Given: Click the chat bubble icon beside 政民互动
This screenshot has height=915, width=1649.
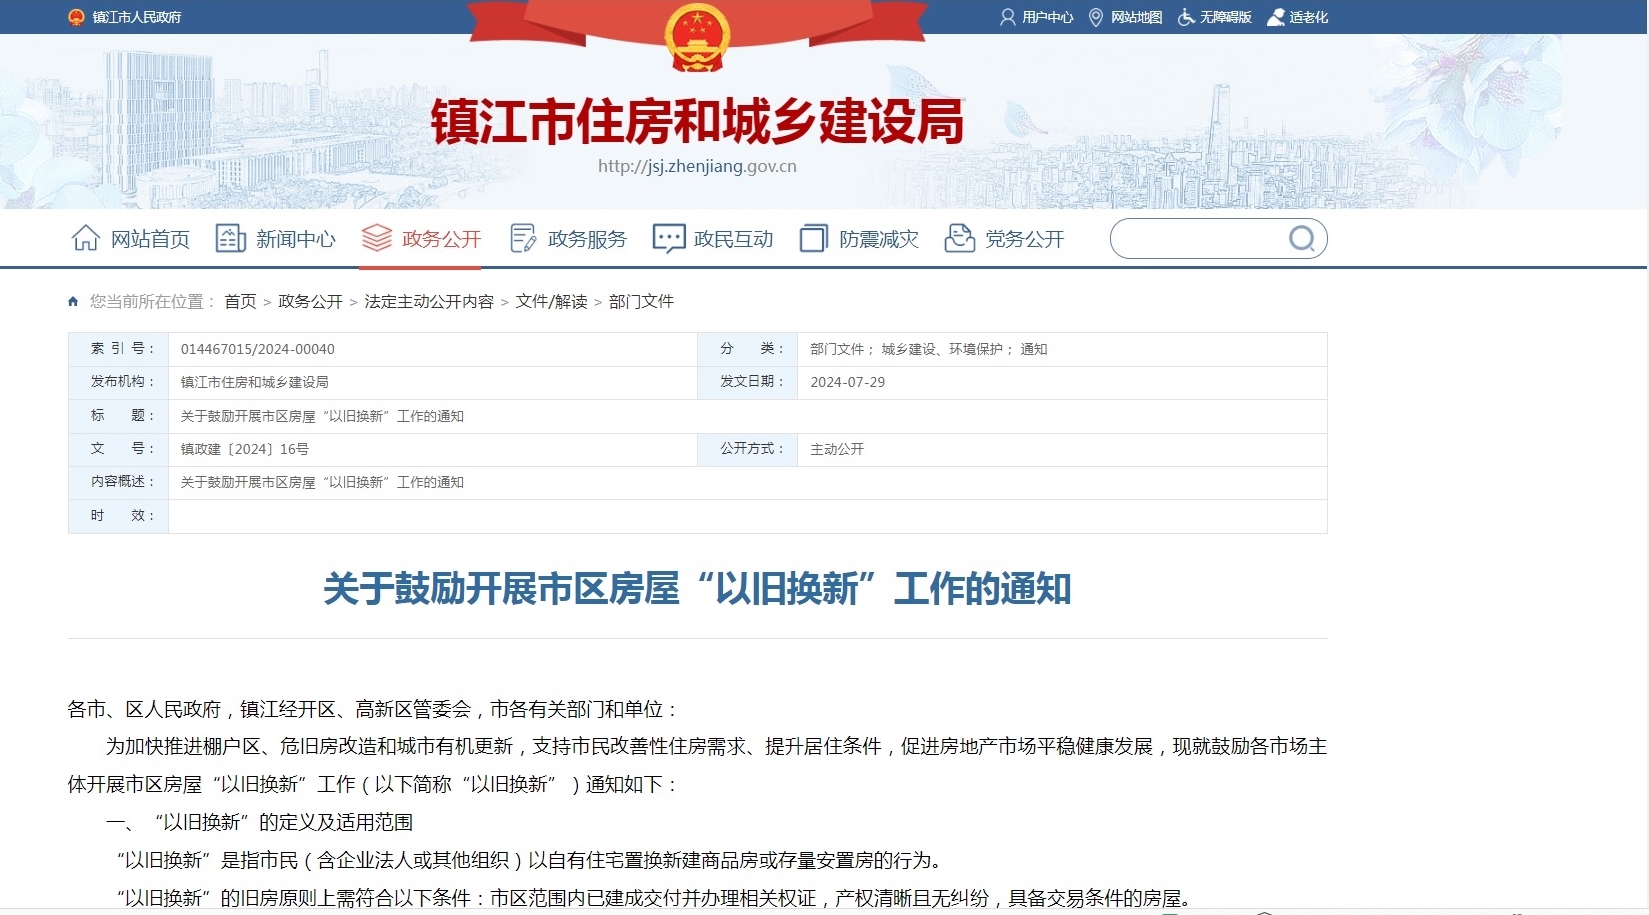Looking at the screenshot, I should coord(668,238).
